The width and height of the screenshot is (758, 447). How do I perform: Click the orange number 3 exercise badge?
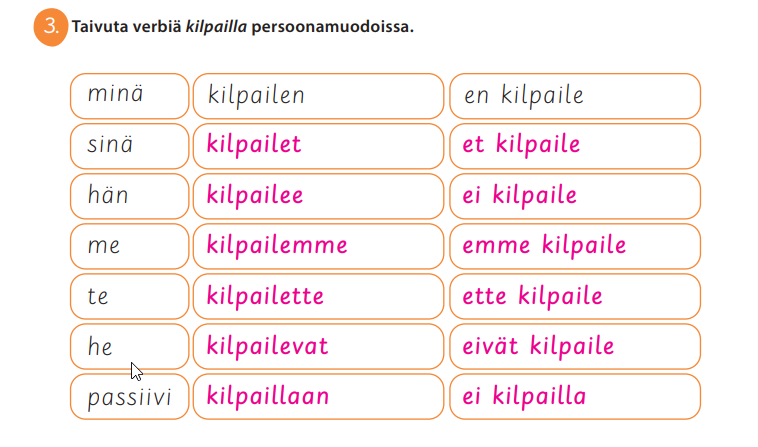(x=49, y=27)
